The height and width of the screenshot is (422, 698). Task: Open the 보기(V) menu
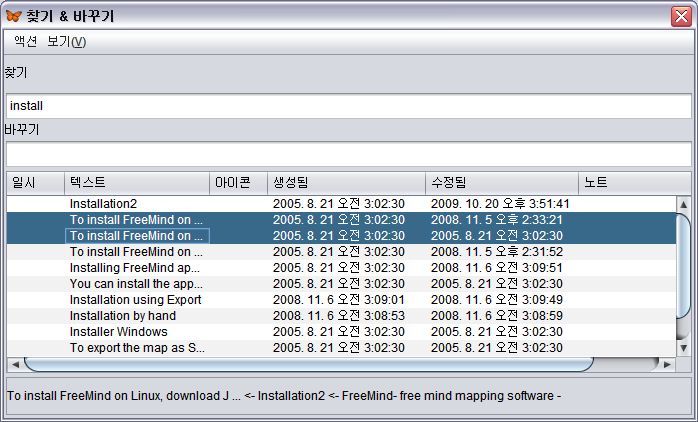[x=66, y=42]
